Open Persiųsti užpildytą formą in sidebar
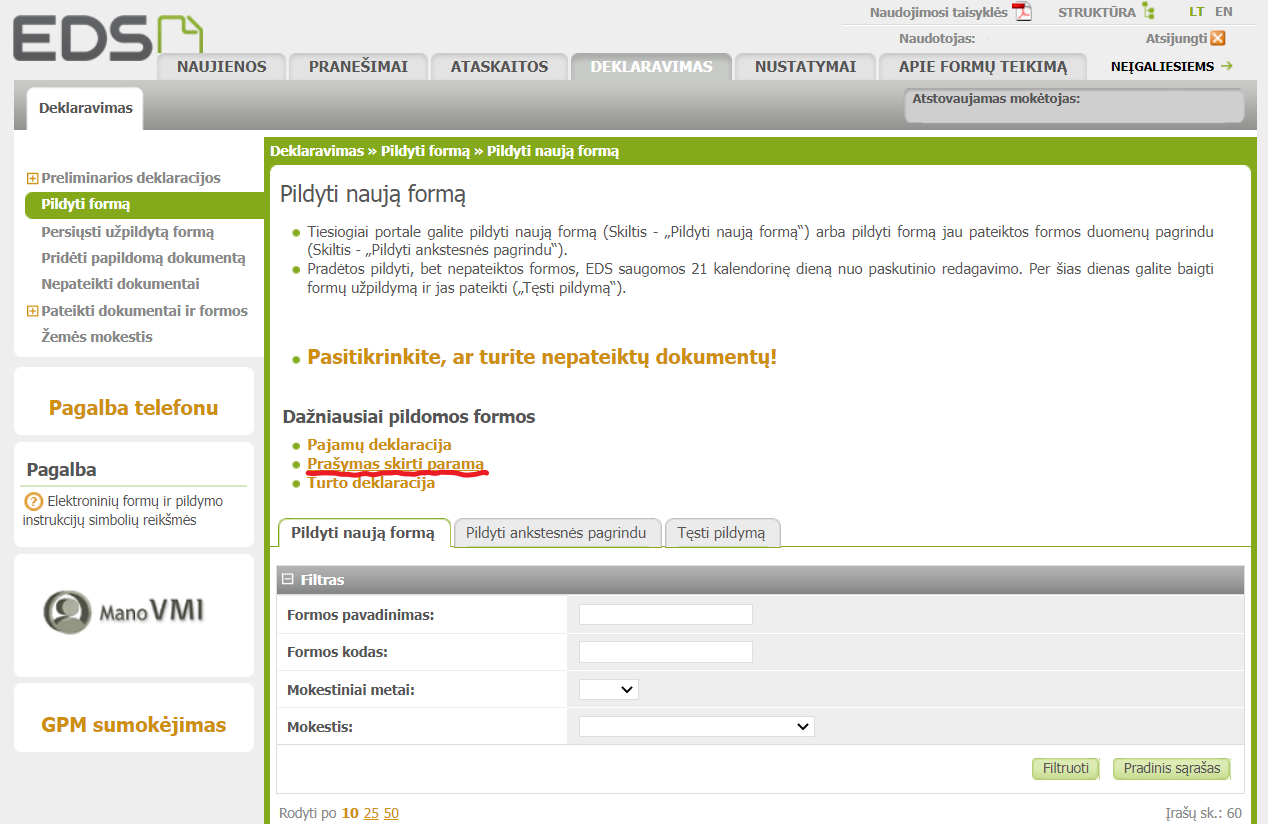 click(x=128, y=232)
